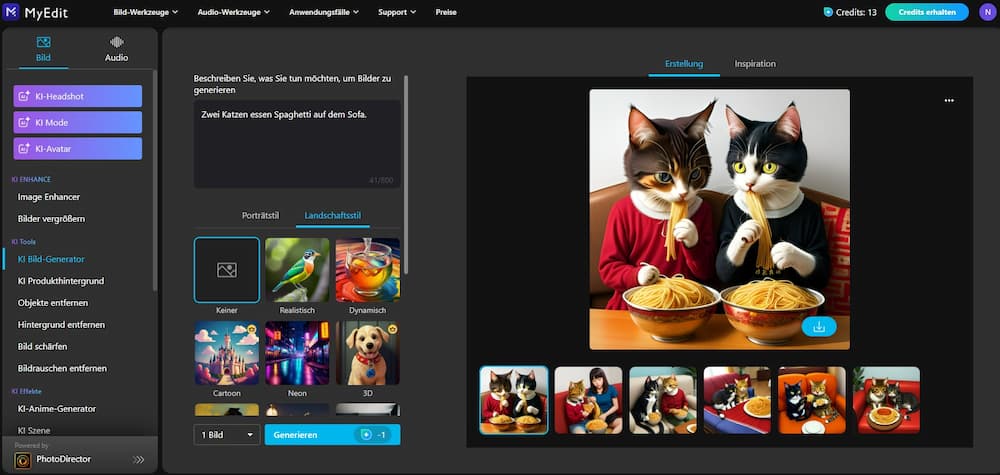Click the PhotoDirector app icon

coord(23,460)
